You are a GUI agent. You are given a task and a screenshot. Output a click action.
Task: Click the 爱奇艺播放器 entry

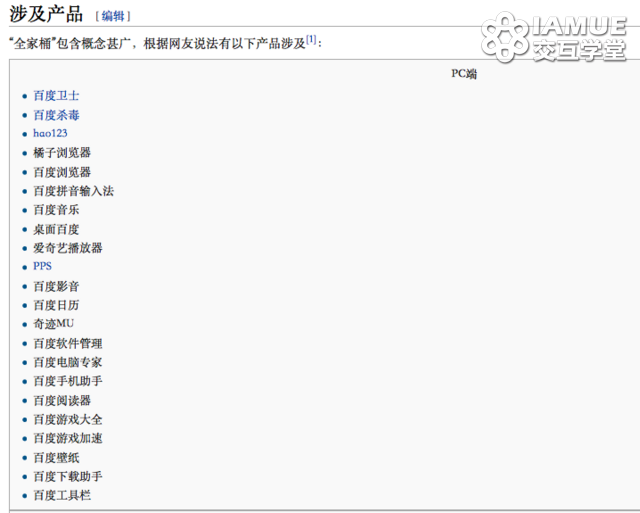[68, 248]
